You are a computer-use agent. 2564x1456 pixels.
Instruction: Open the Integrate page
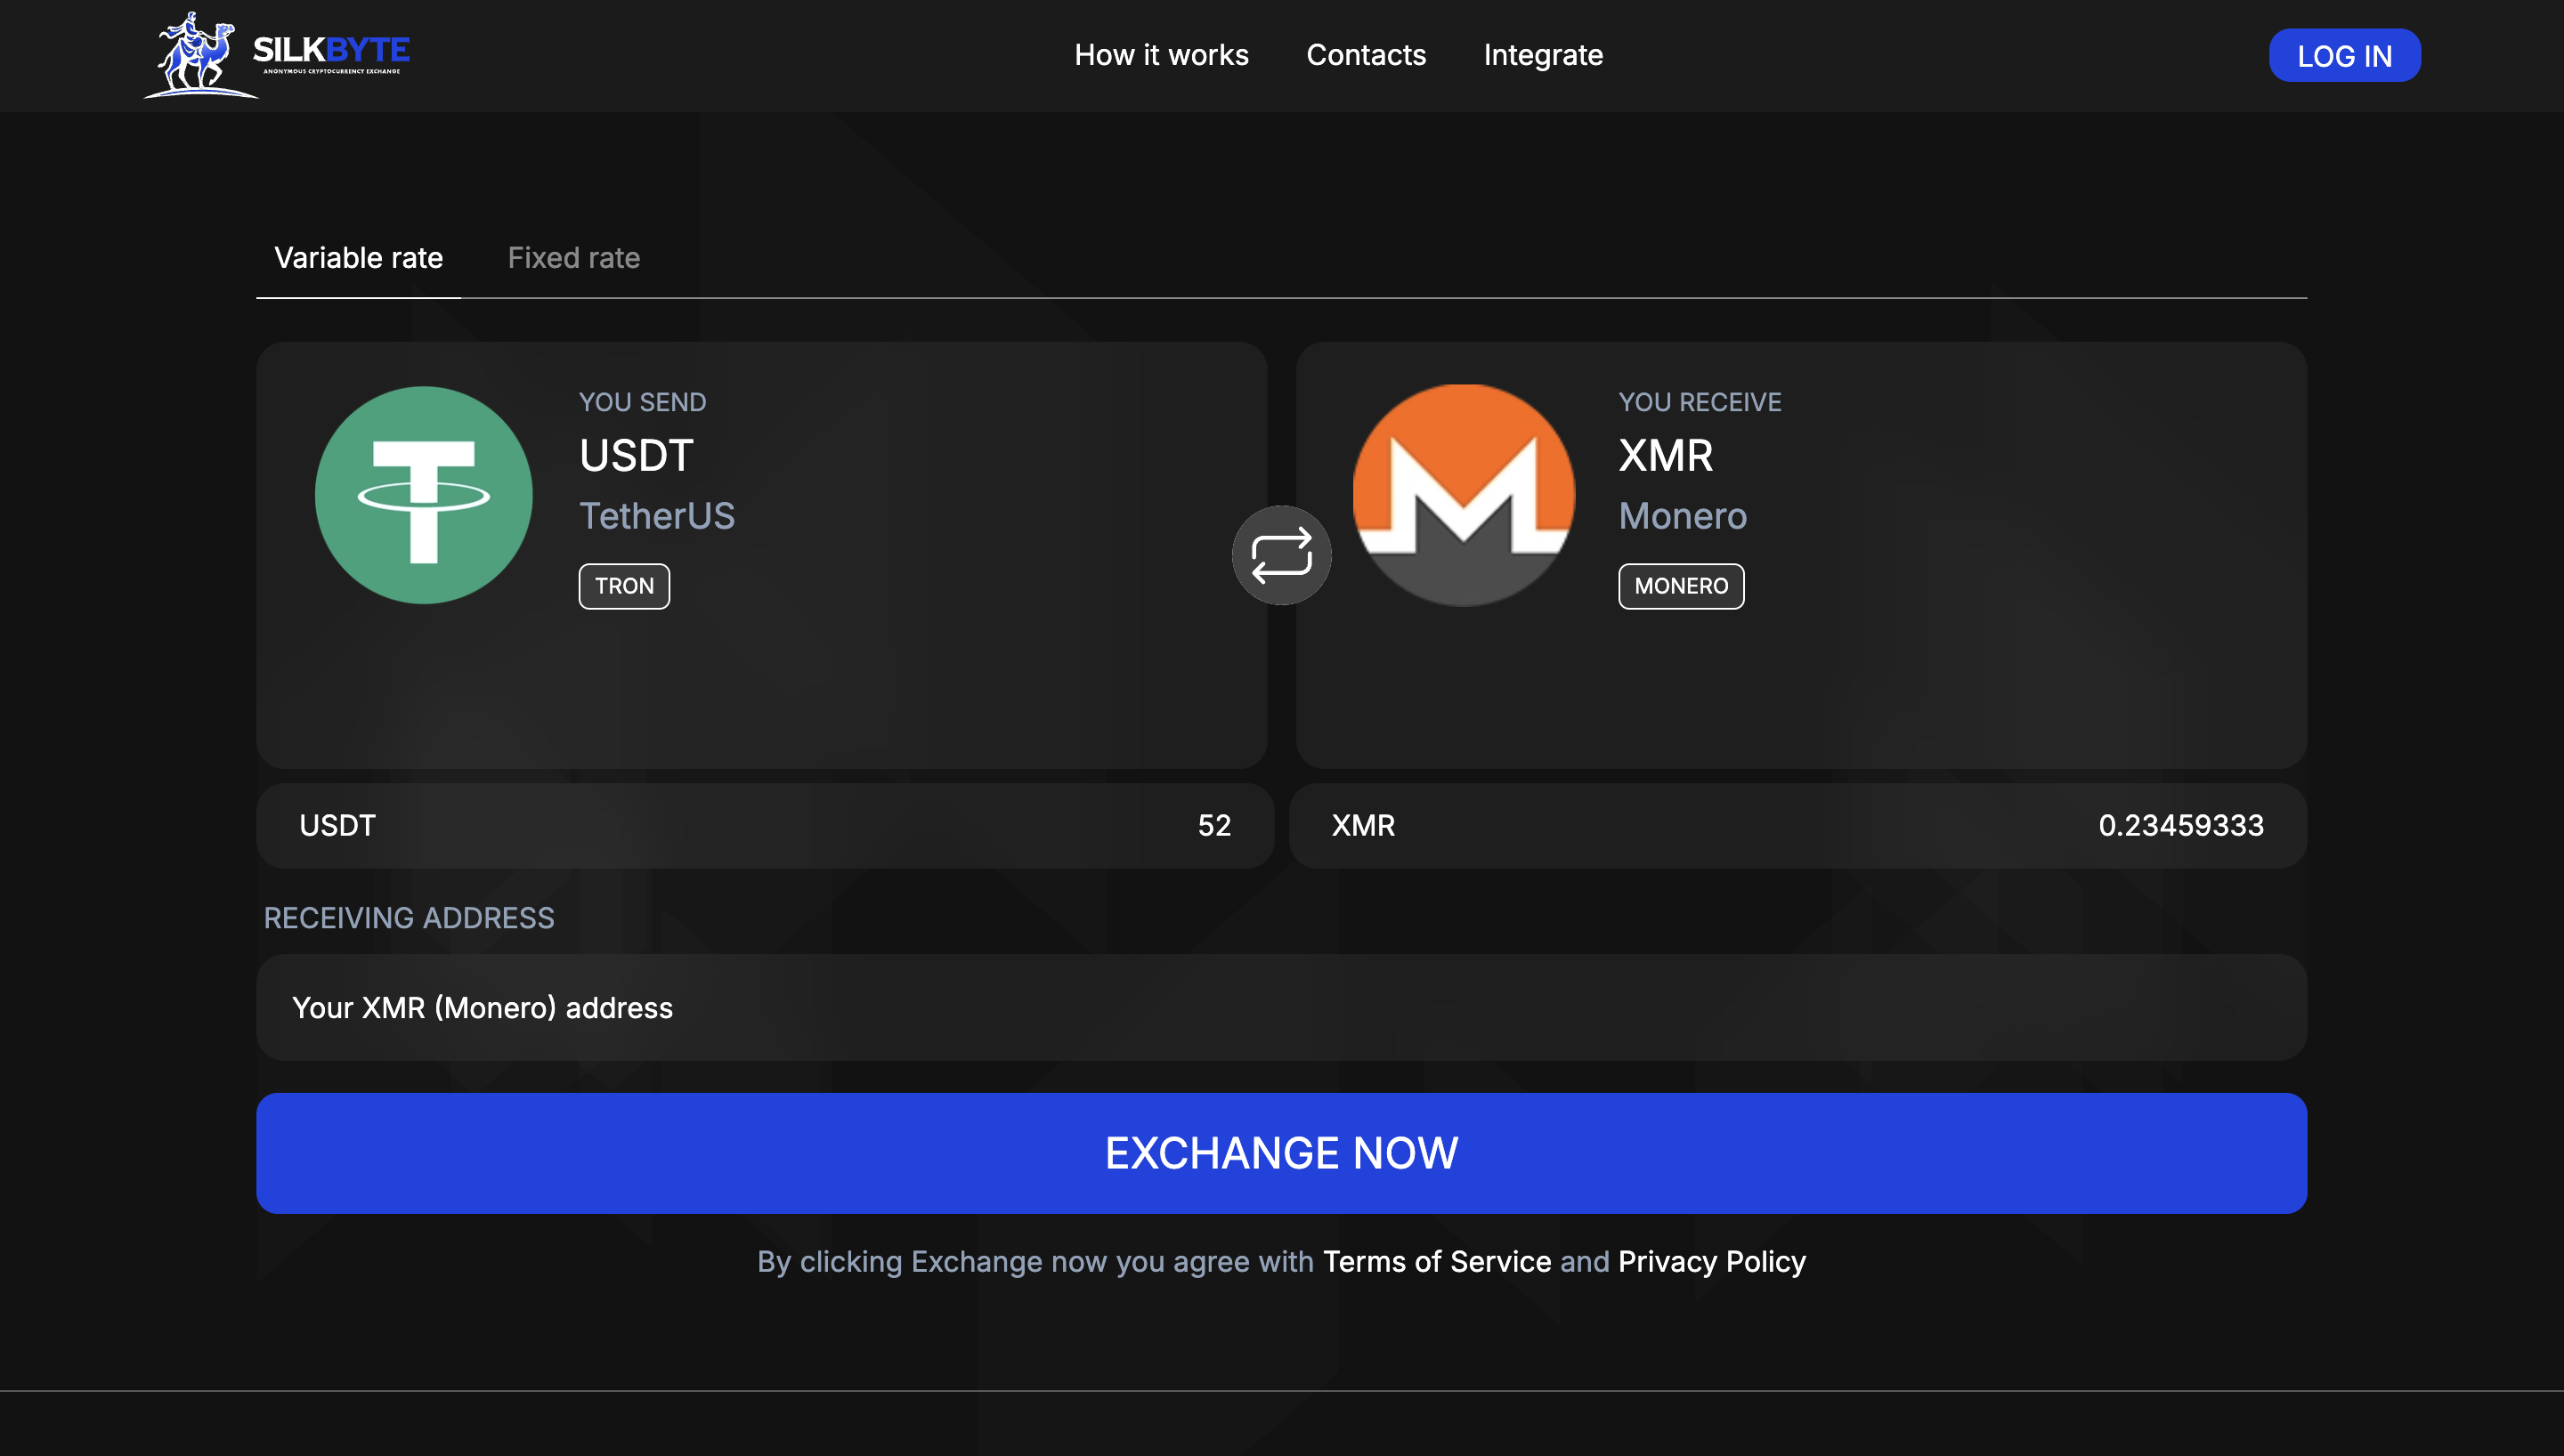tap(1543, 55)
